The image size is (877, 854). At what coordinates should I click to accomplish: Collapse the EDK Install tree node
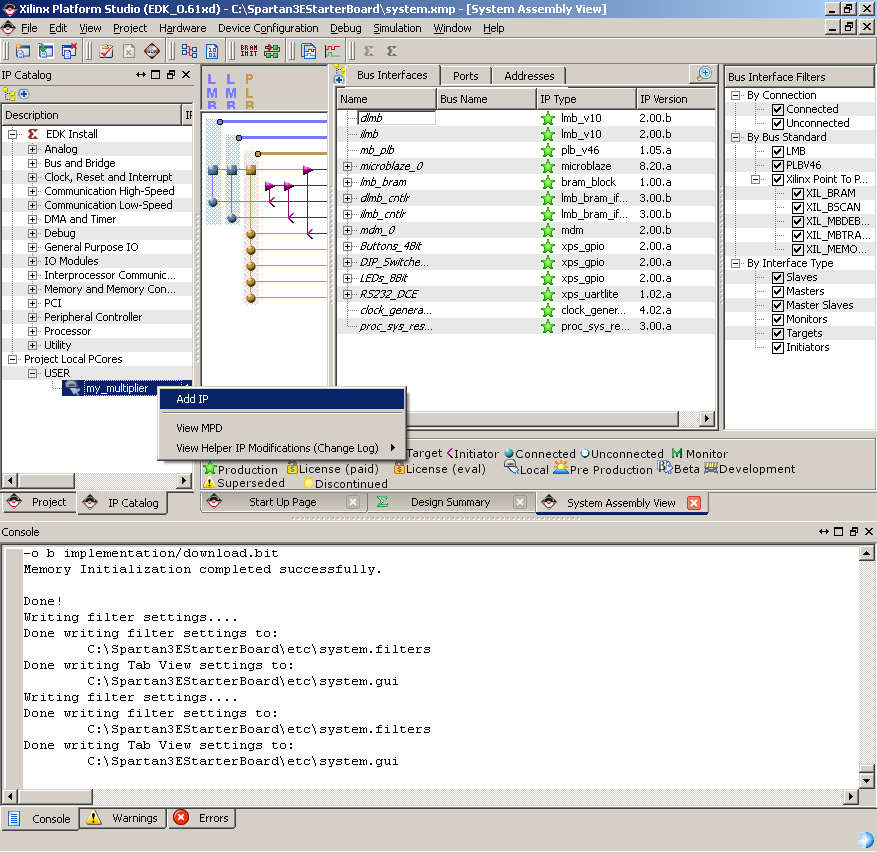(x=12, y=134)
